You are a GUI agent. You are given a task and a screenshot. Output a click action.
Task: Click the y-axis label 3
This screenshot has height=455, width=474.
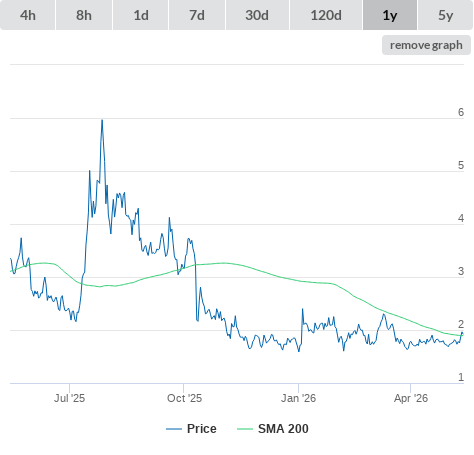pyautogui.click(x=461, y=271)
